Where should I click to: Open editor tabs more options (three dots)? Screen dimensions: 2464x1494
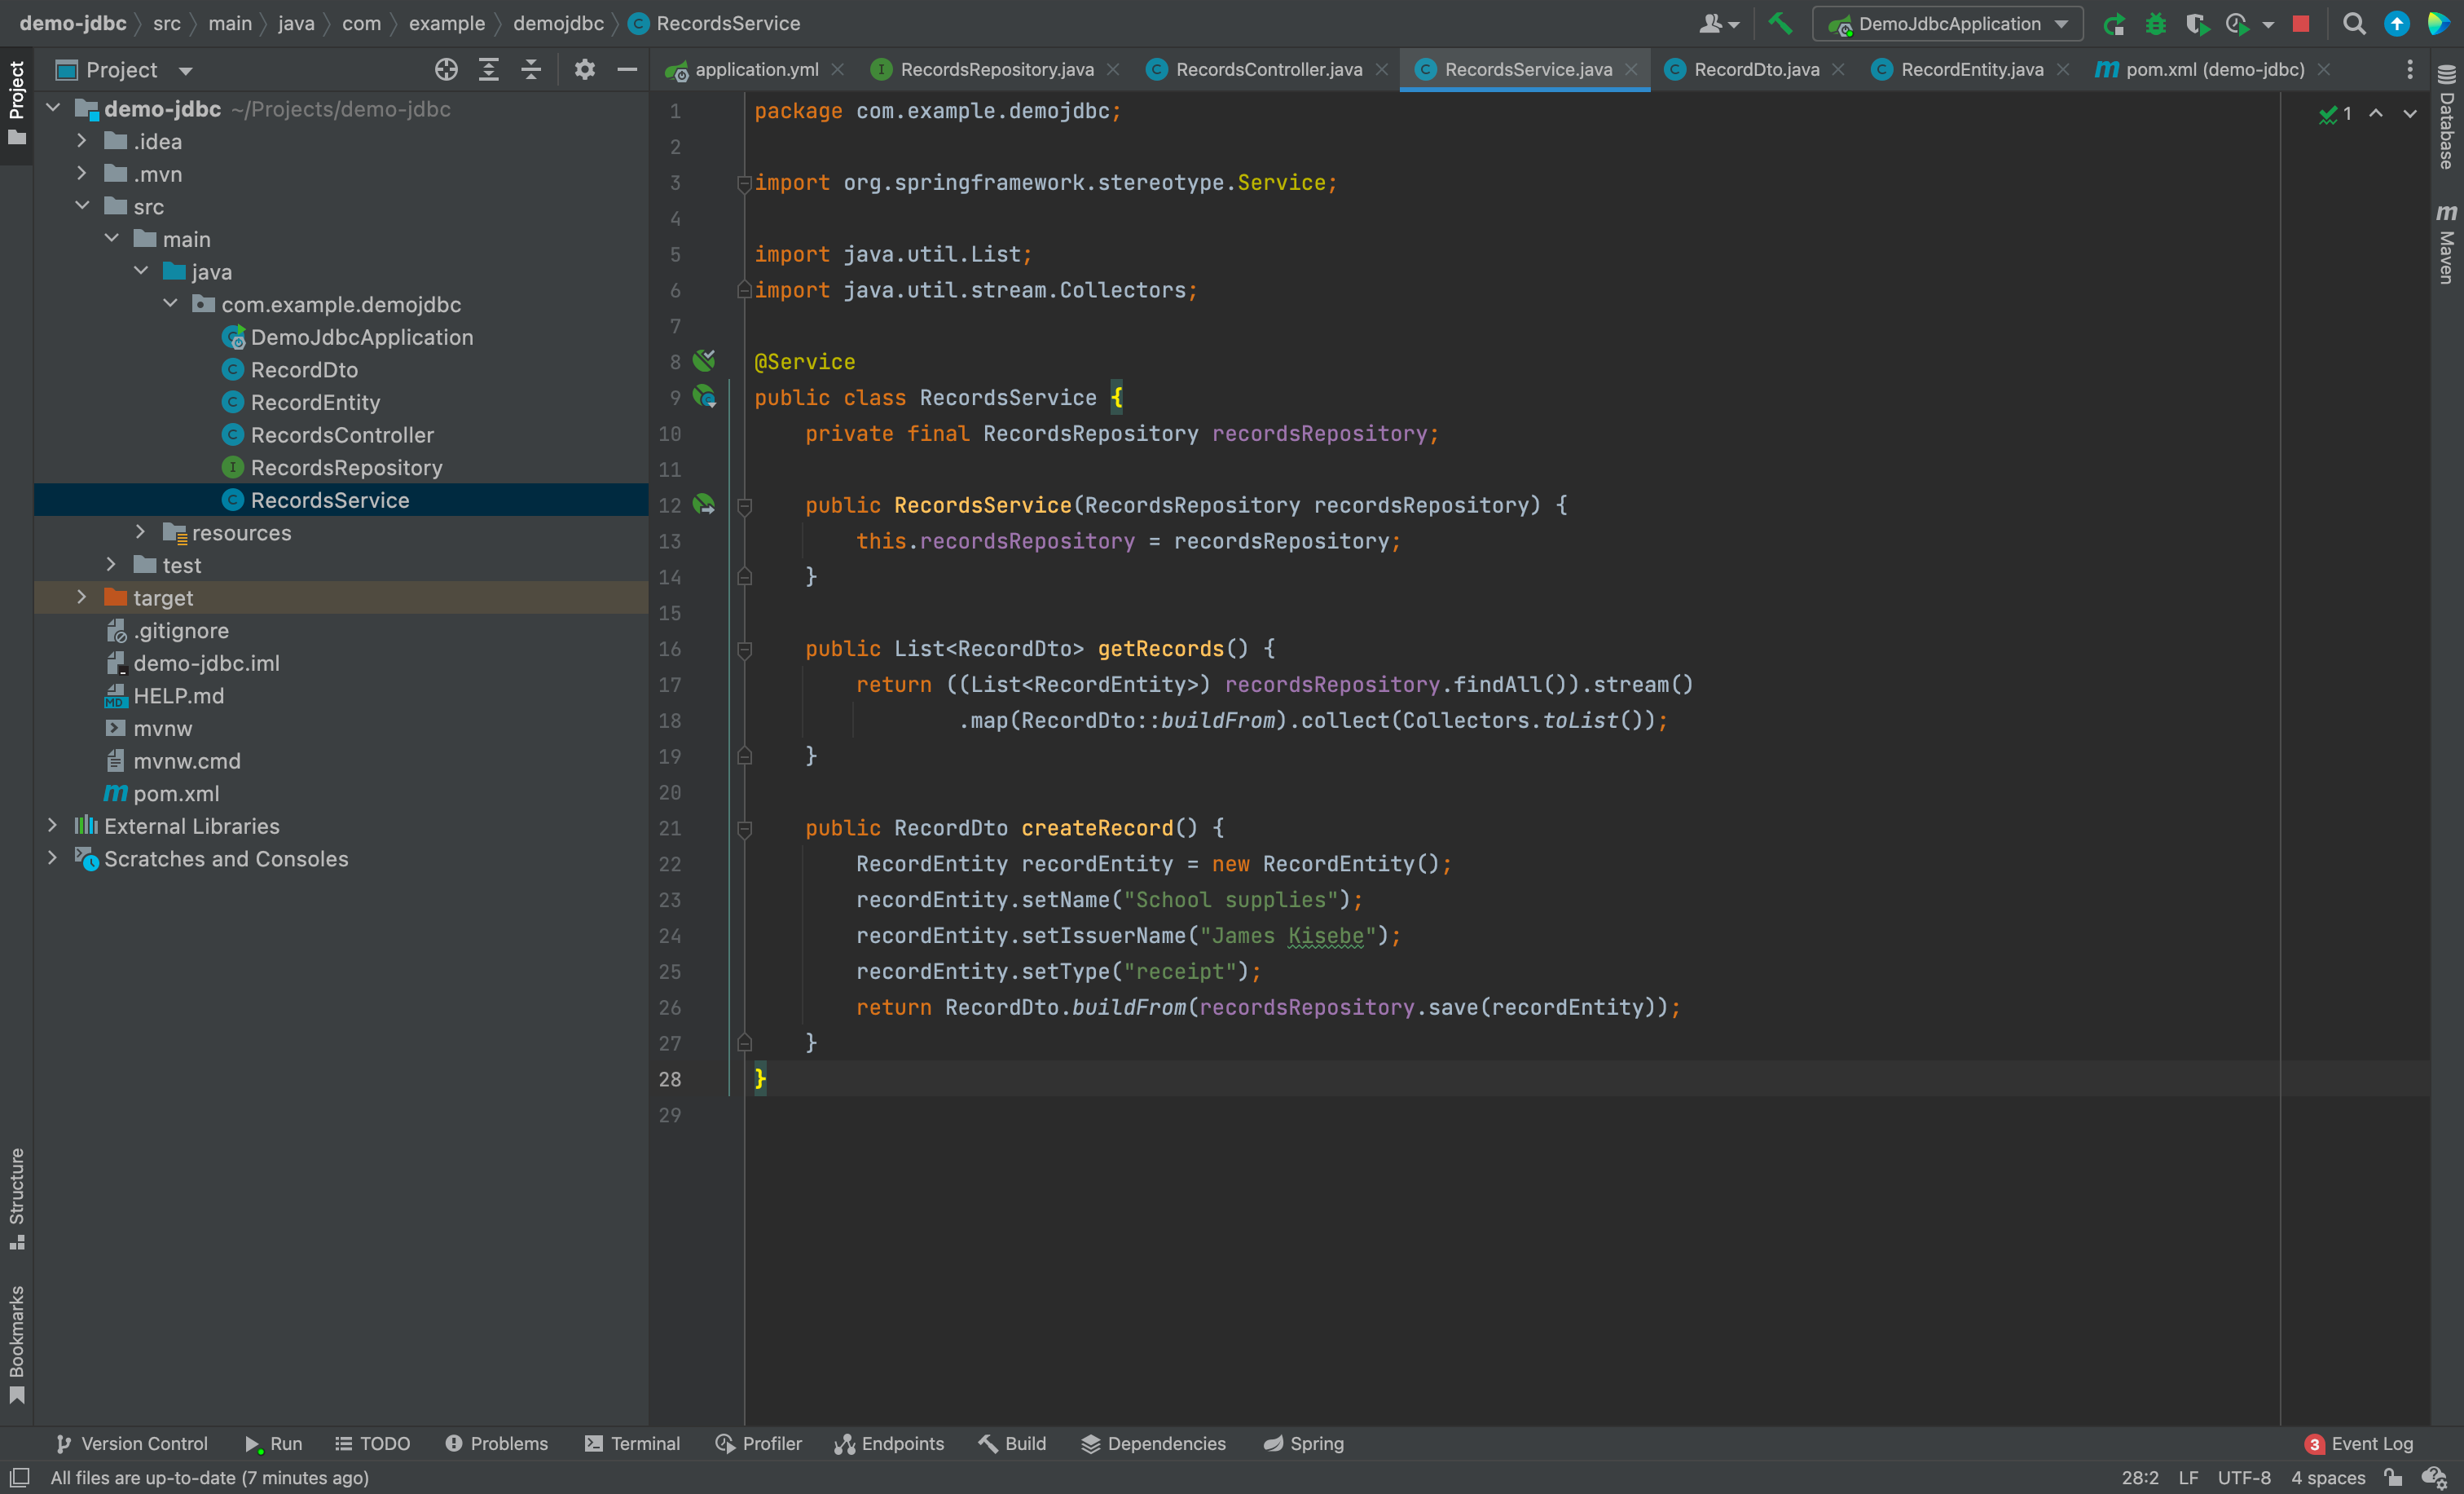pos(2410,69)
